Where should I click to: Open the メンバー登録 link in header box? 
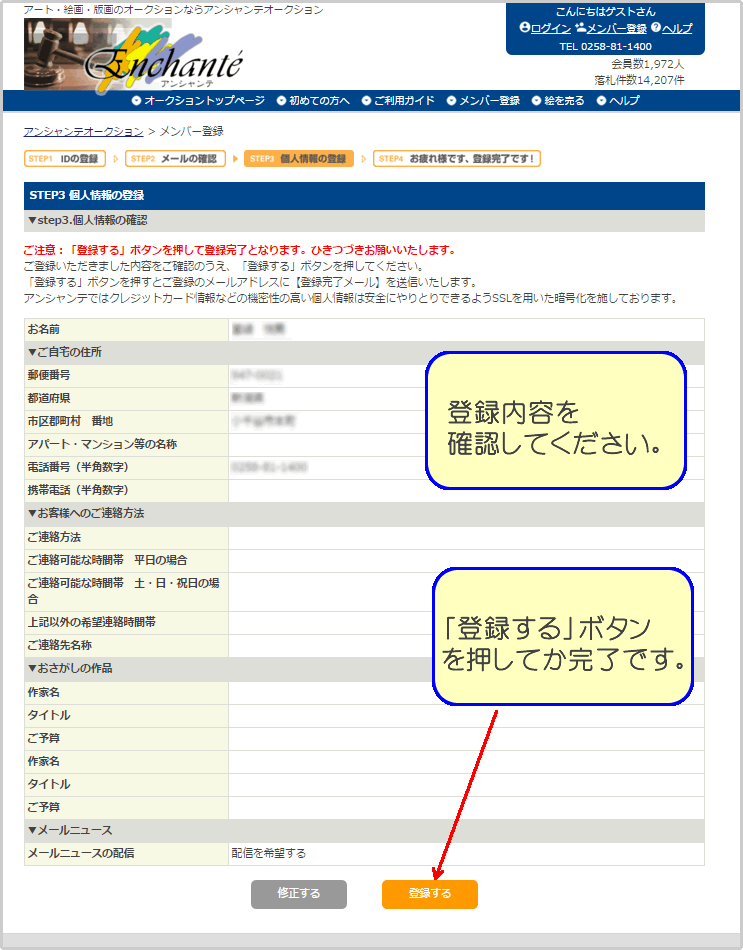(616, 28)
